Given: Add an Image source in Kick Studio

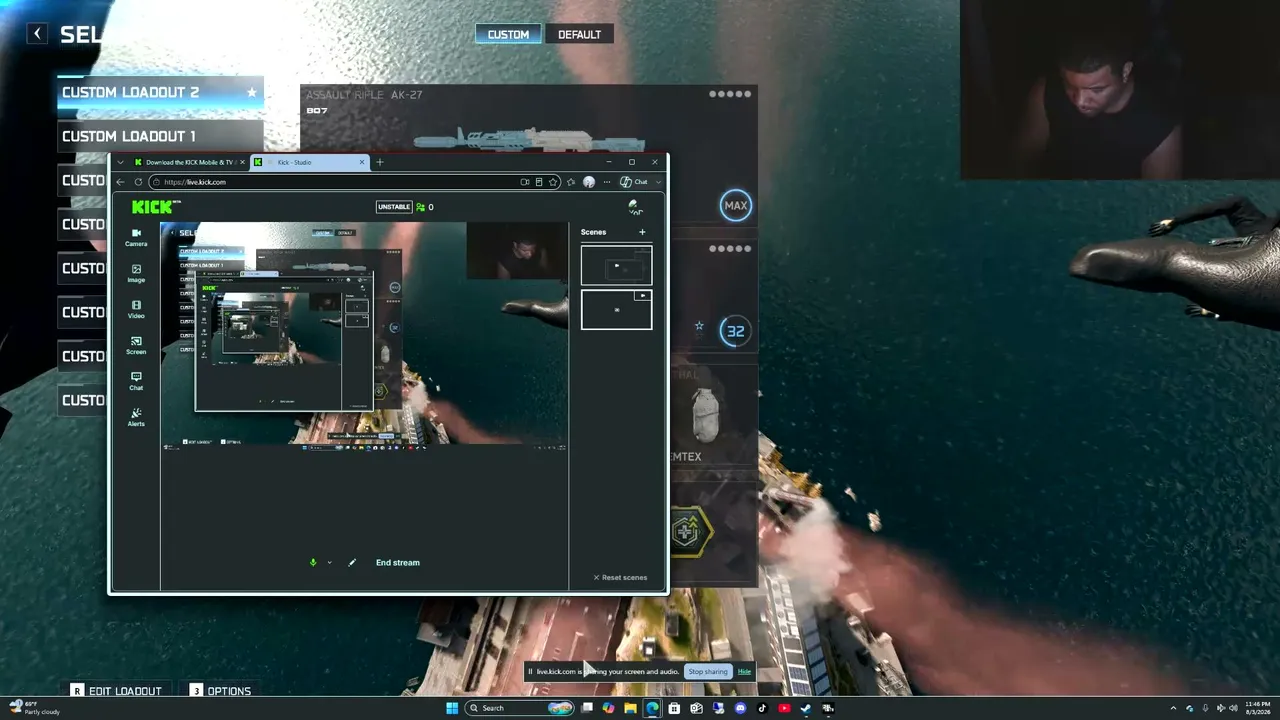Looking at the screenshot, I should [136, 274].
